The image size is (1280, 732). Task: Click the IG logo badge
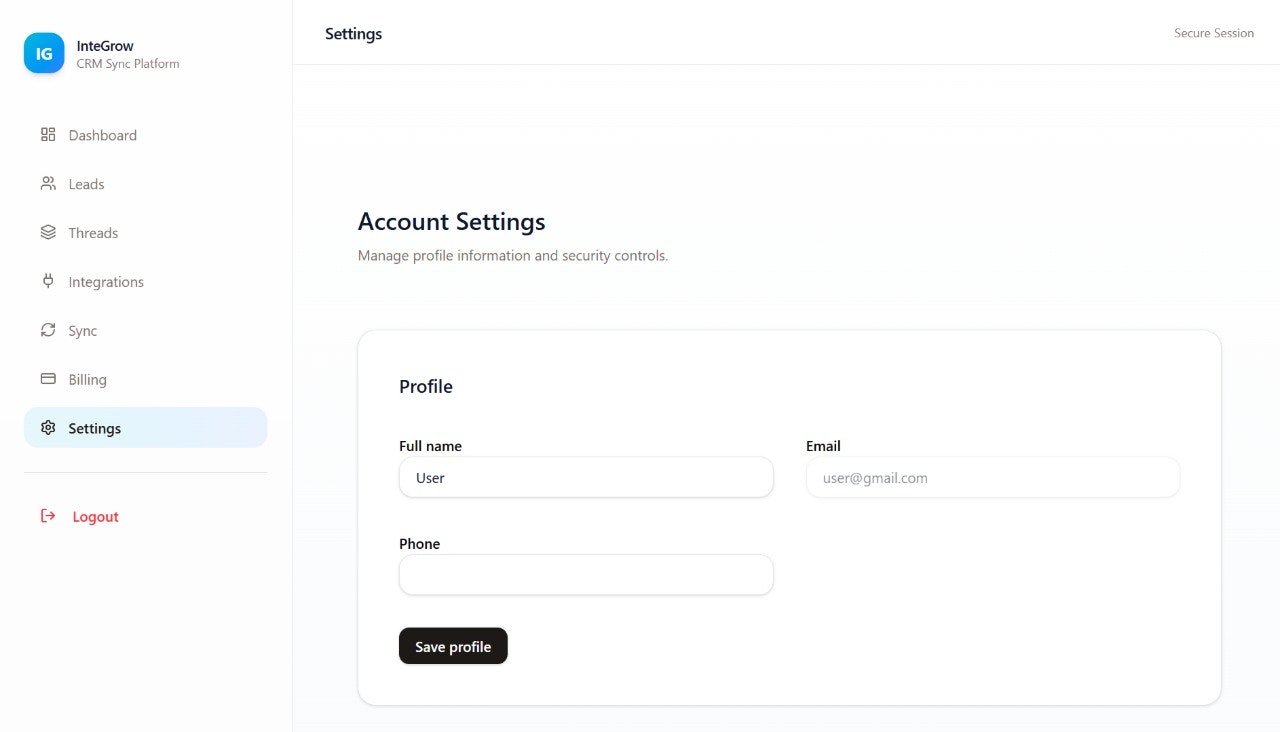43,53
